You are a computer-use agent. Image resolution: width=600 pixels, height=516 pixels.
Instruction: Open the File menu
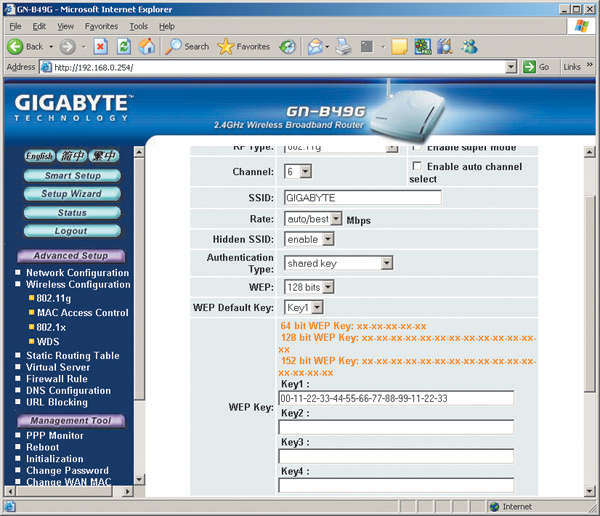(x=15, y=26)
